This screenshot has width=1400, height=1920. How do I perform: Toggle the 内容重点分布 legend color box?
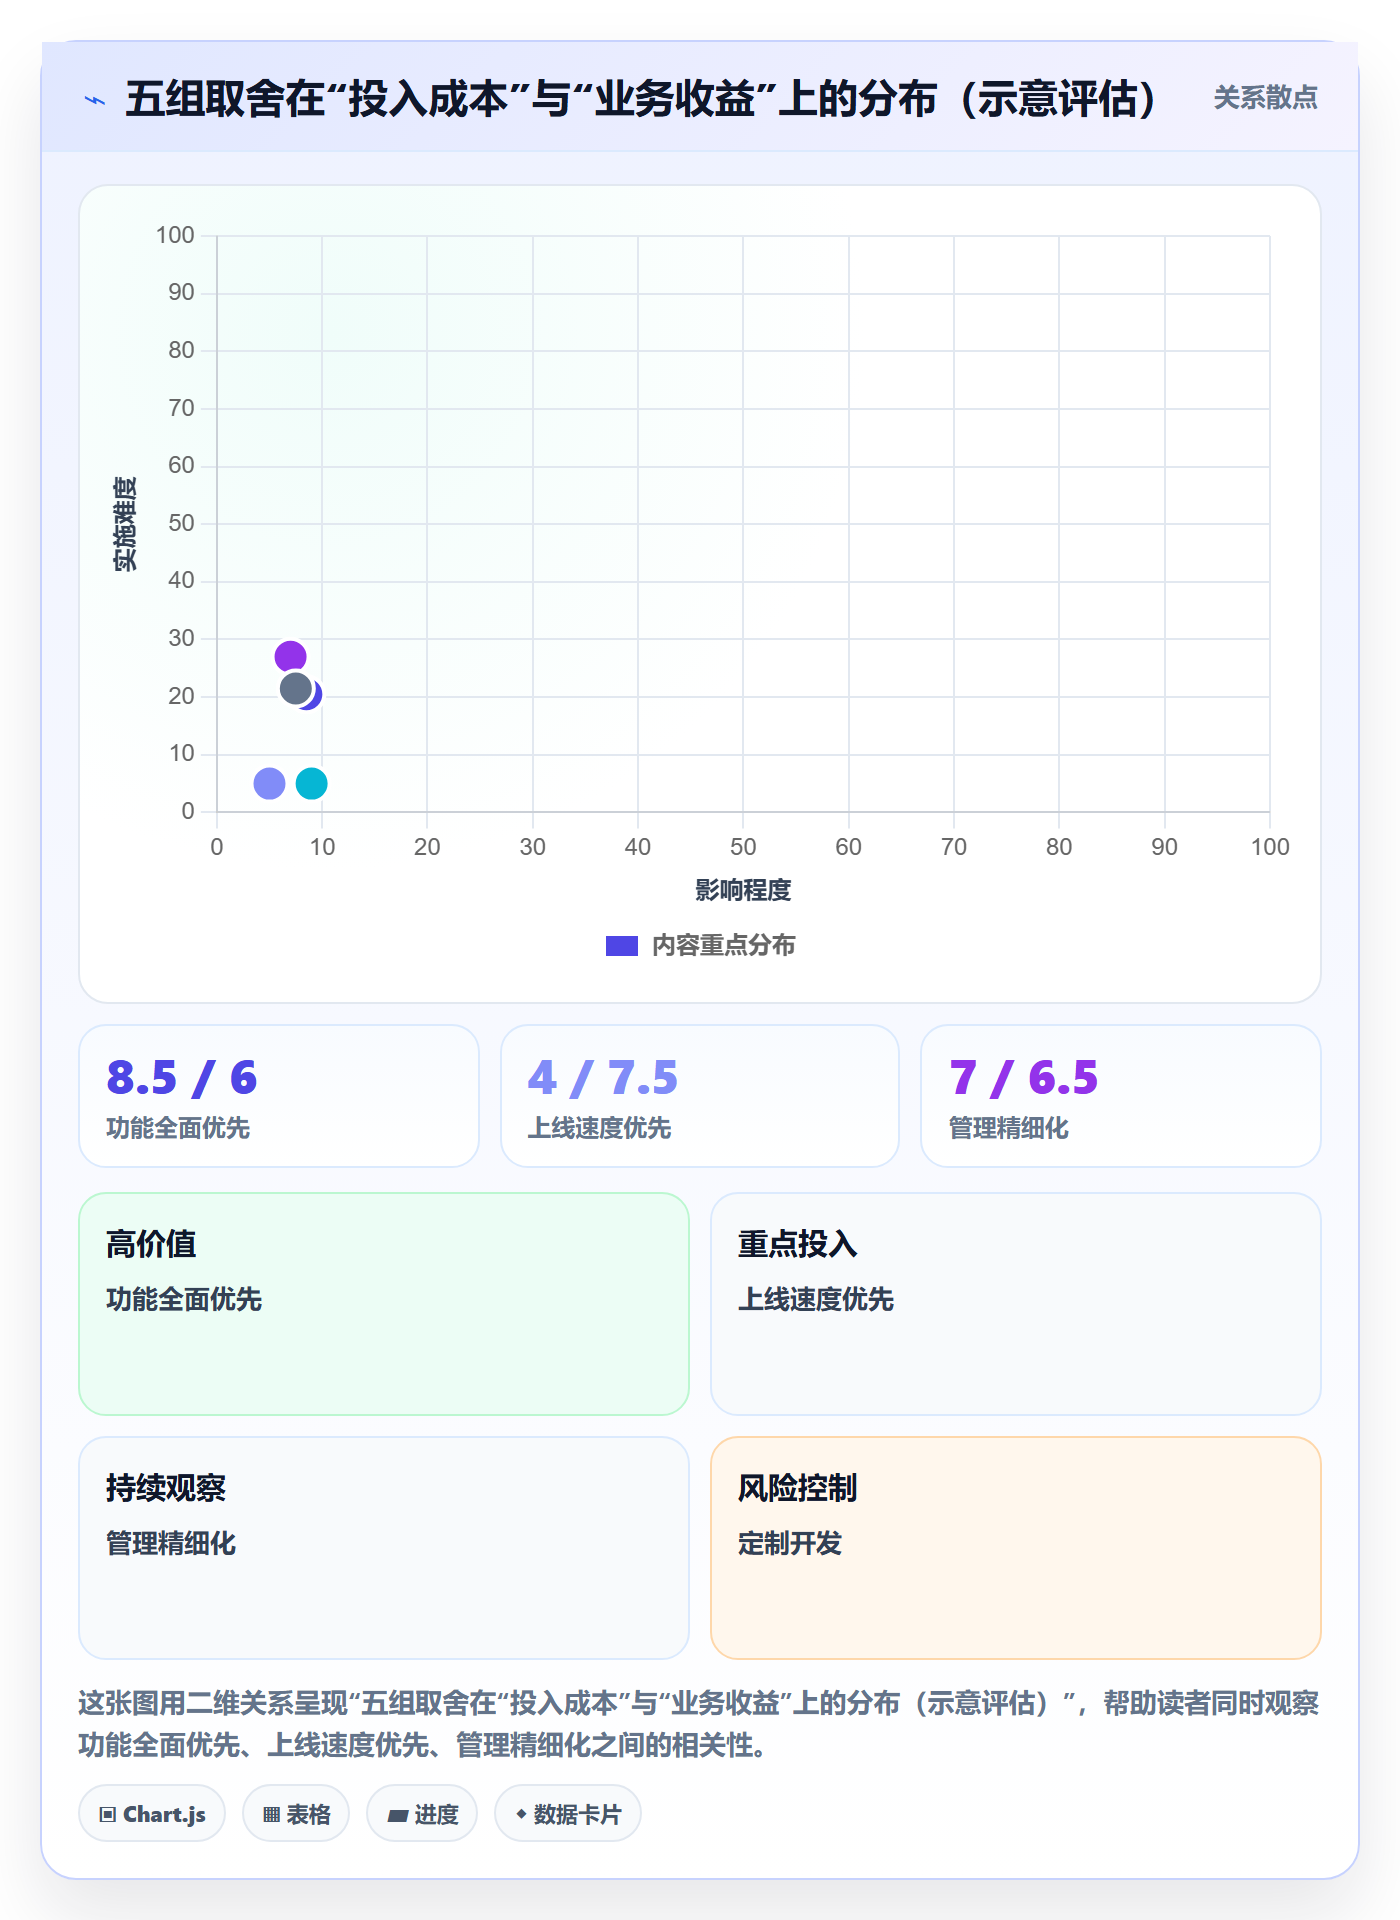click(622, 946)
